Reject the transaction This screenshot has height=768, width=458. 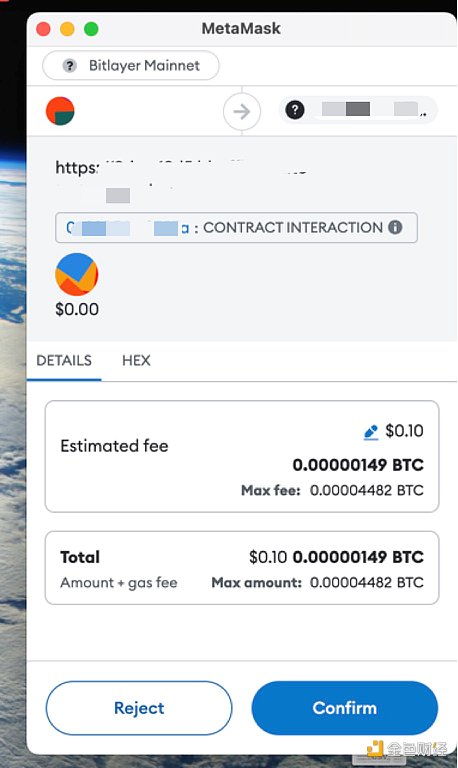[x=139, y=708]
